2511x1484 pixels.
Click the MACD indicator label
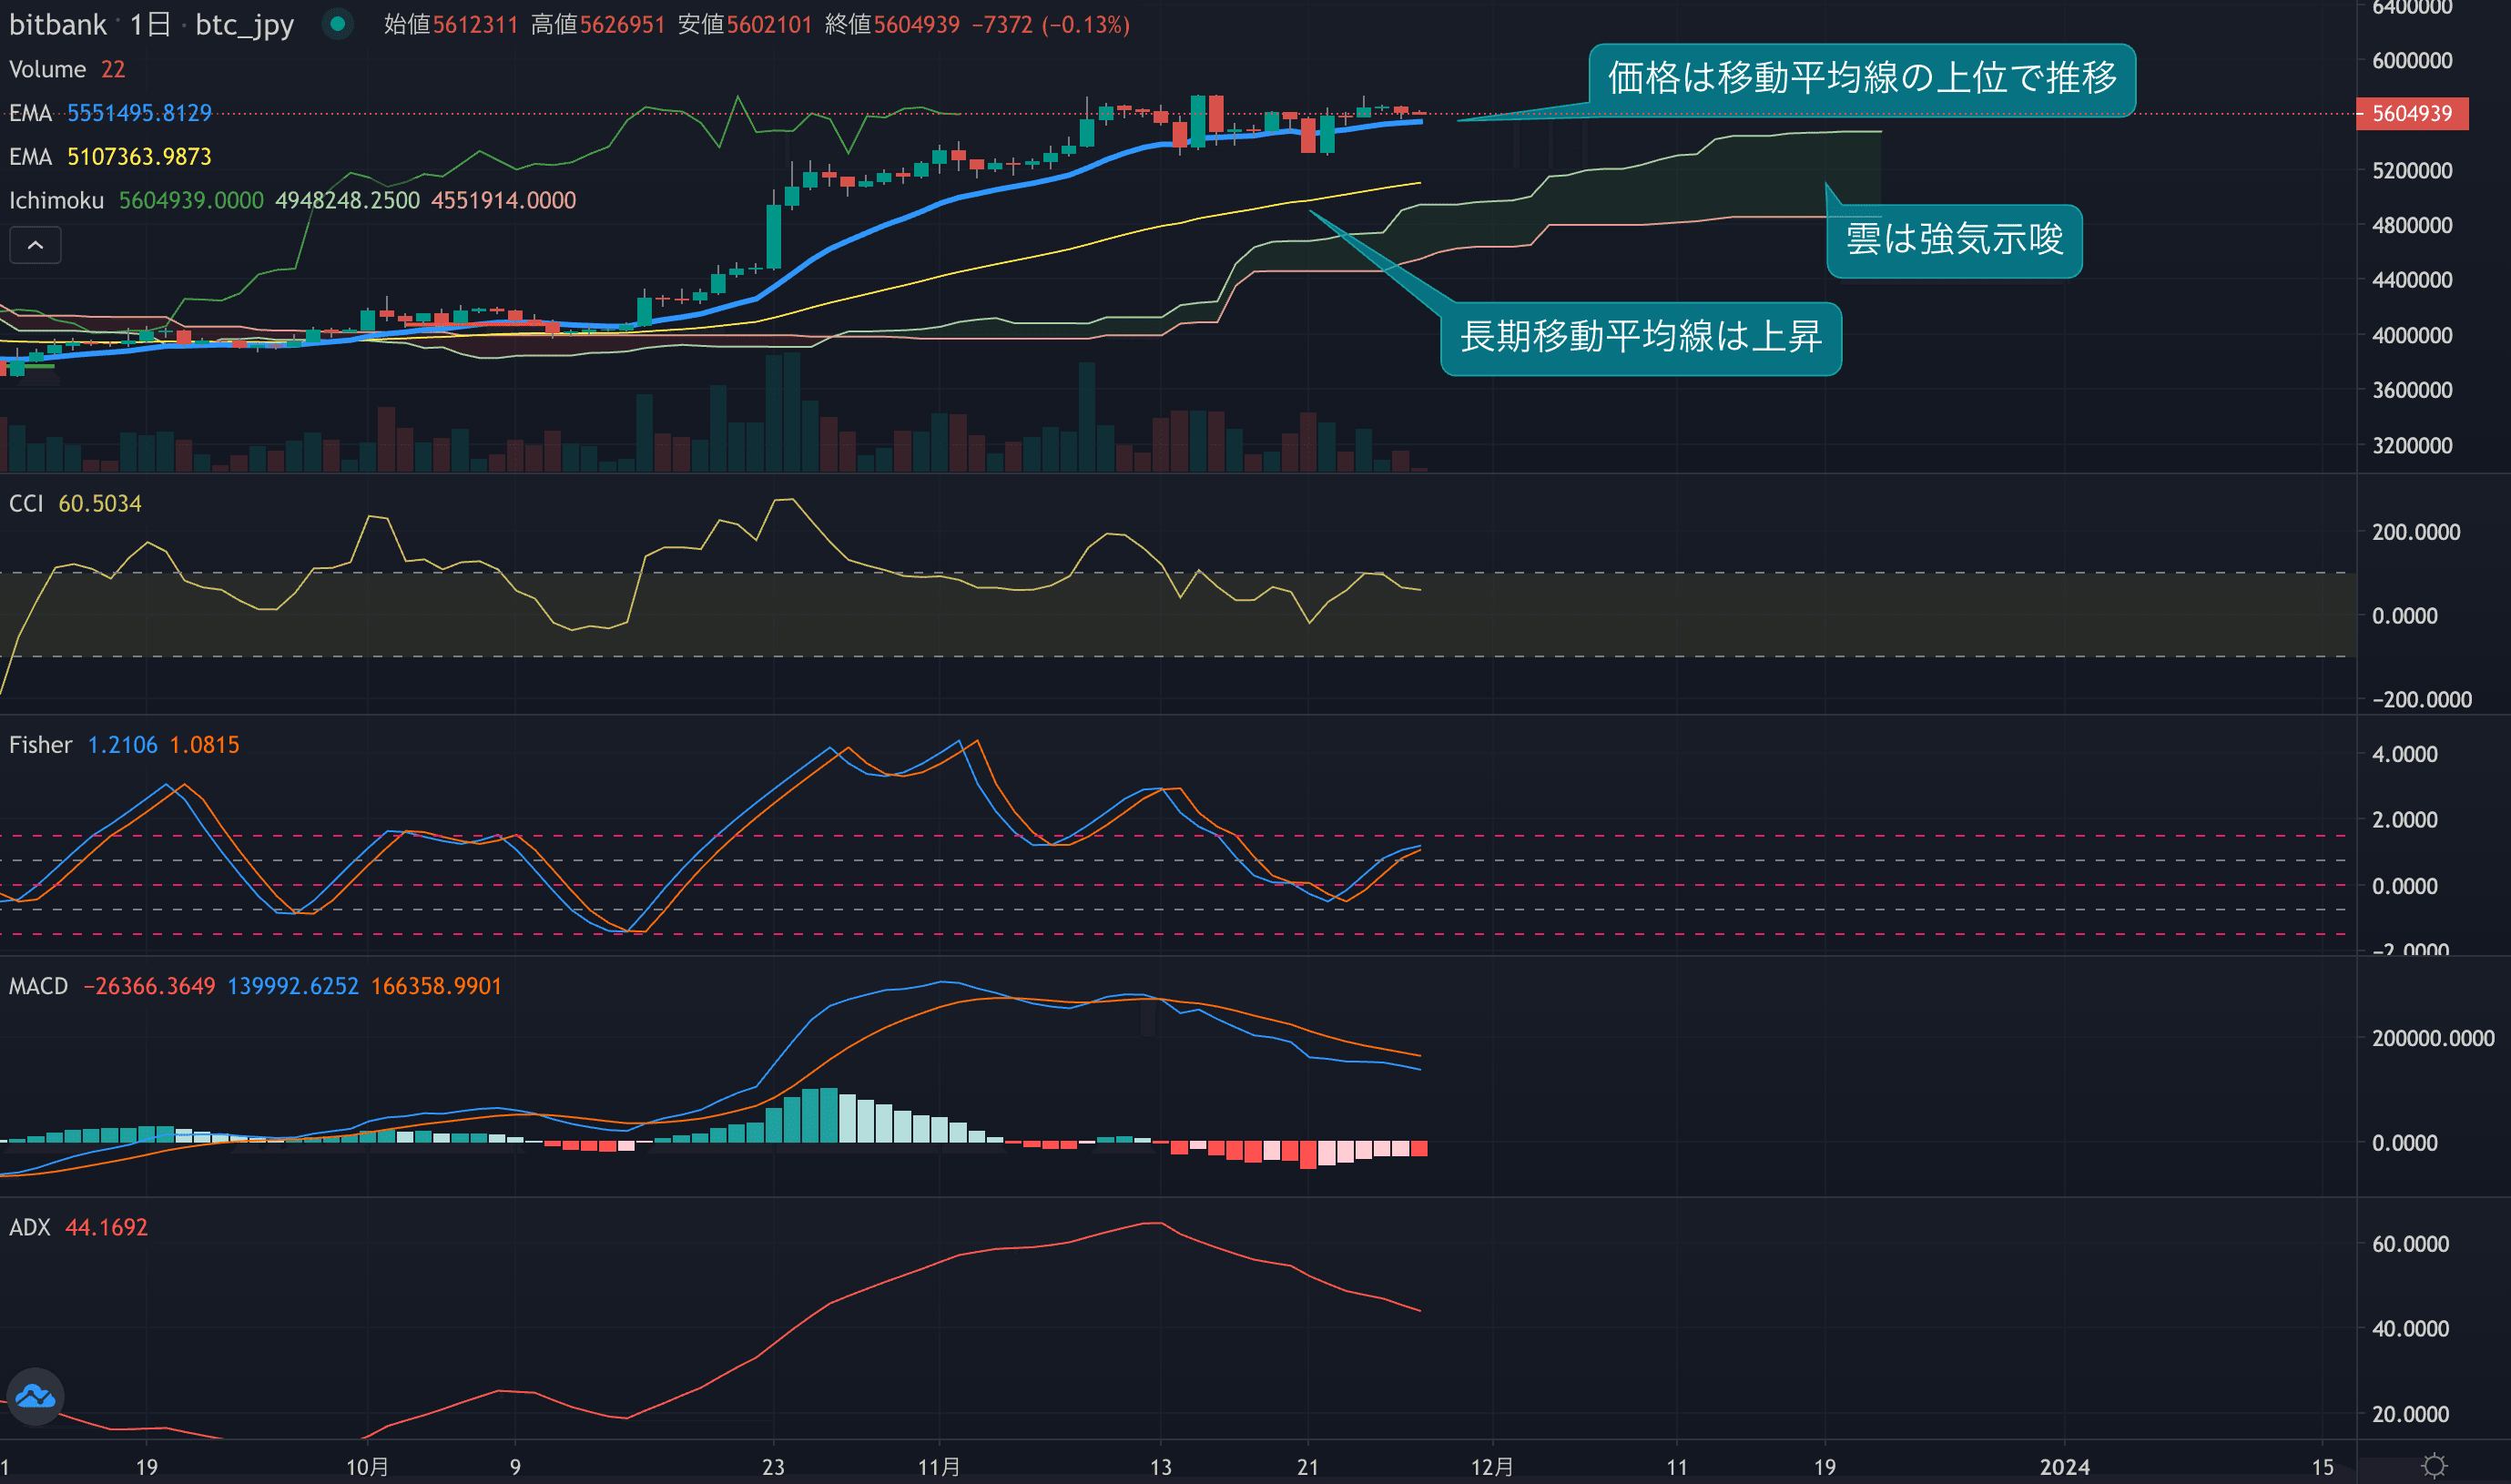coord(38,986)
